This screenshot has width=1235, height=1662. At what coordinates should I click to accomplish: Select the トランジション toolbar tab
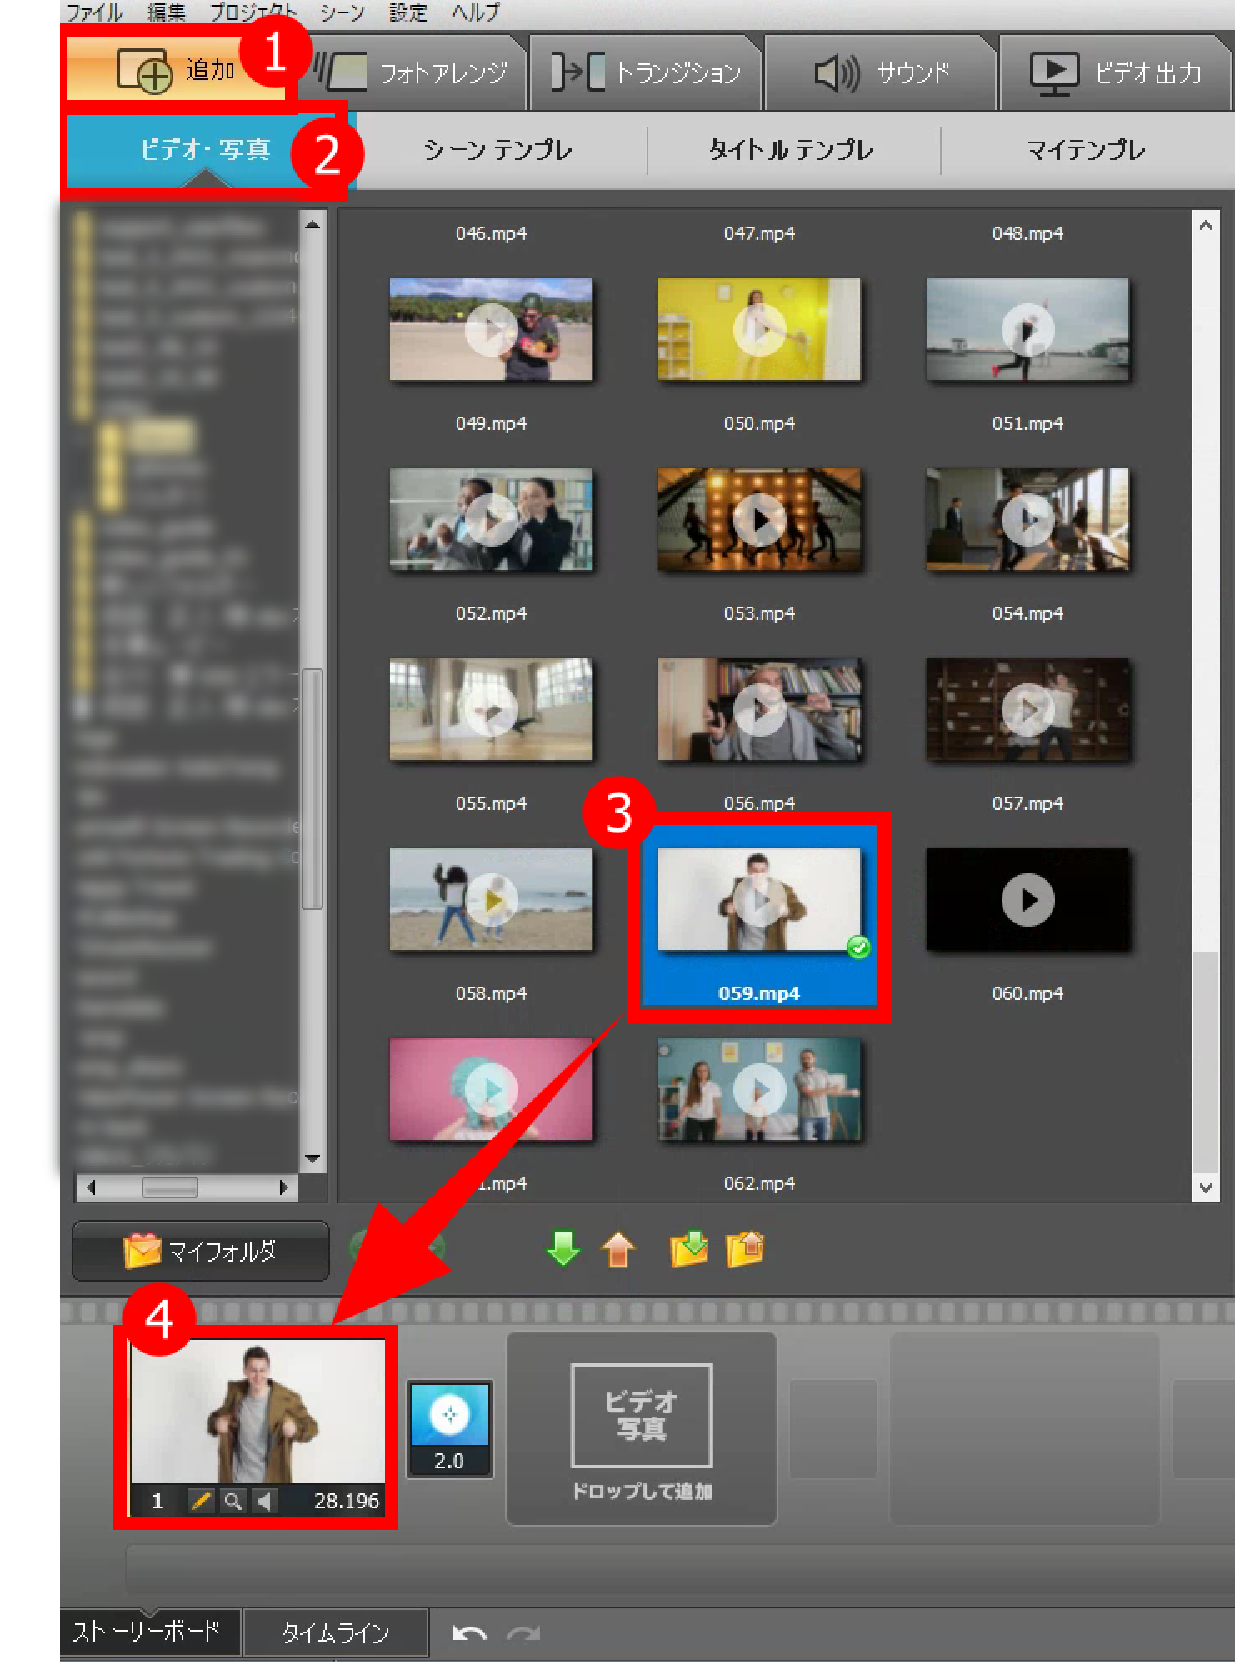(x=646, y=72)
